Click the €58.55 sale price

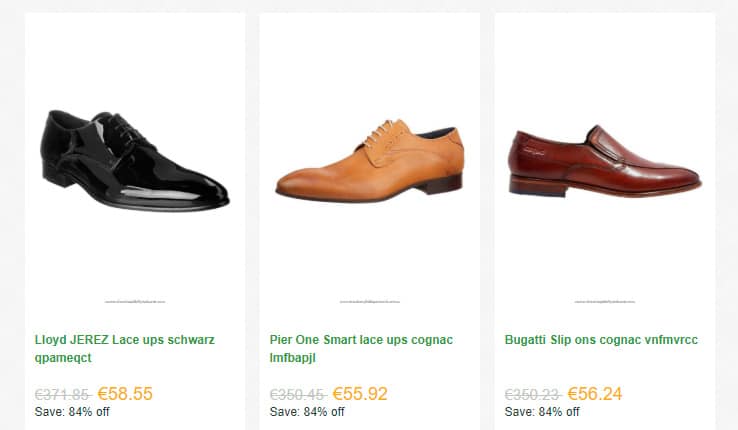tap(125, 394)
